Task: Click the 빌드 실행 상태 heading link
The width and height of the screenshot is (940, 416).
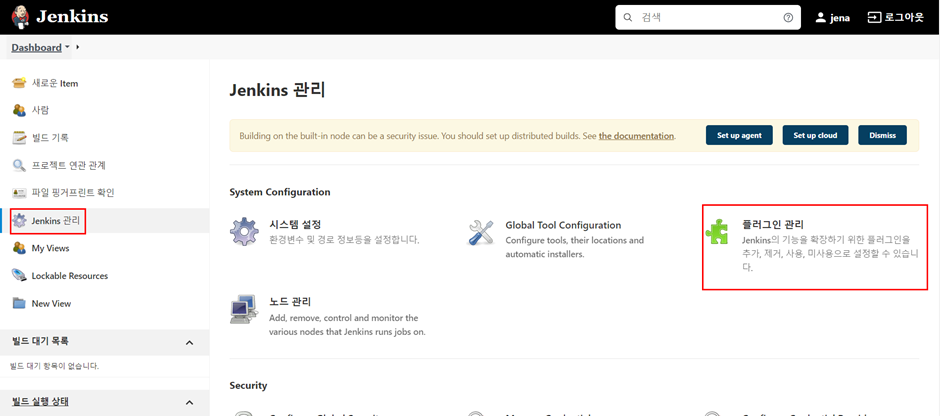Action: click(40, 401)
